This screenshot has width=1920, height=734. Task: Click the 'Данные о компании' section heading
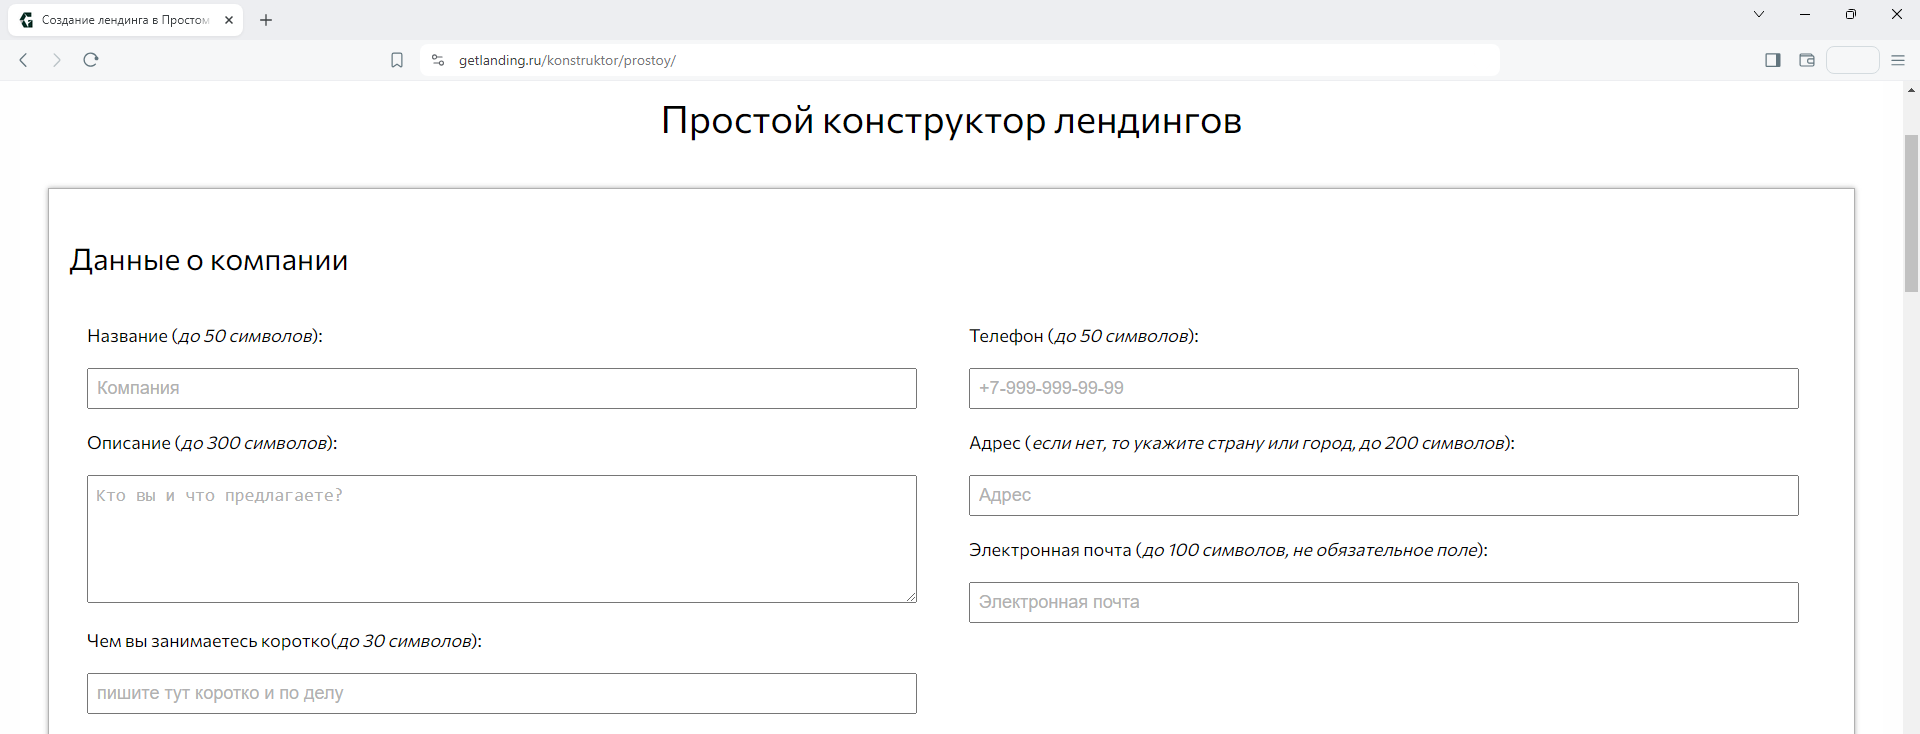click(209, 260)
